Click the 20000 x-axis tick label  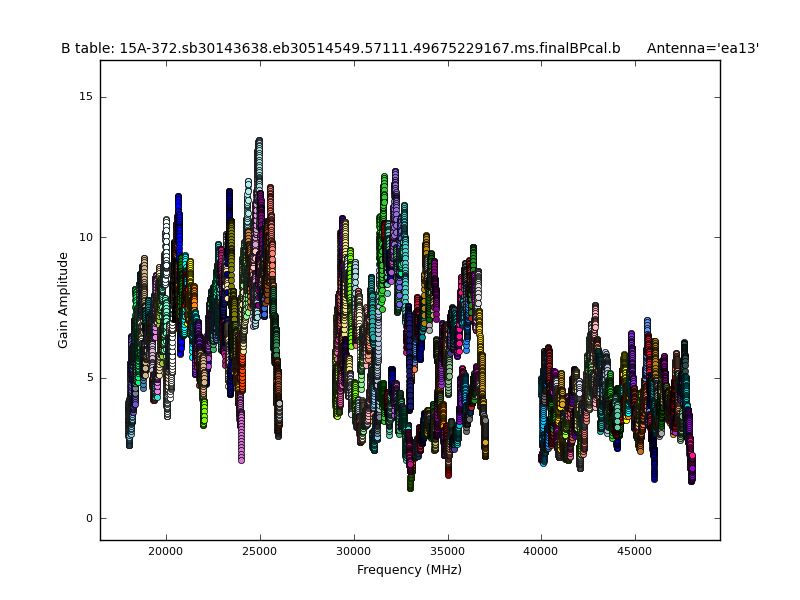[x=166, y=551]
